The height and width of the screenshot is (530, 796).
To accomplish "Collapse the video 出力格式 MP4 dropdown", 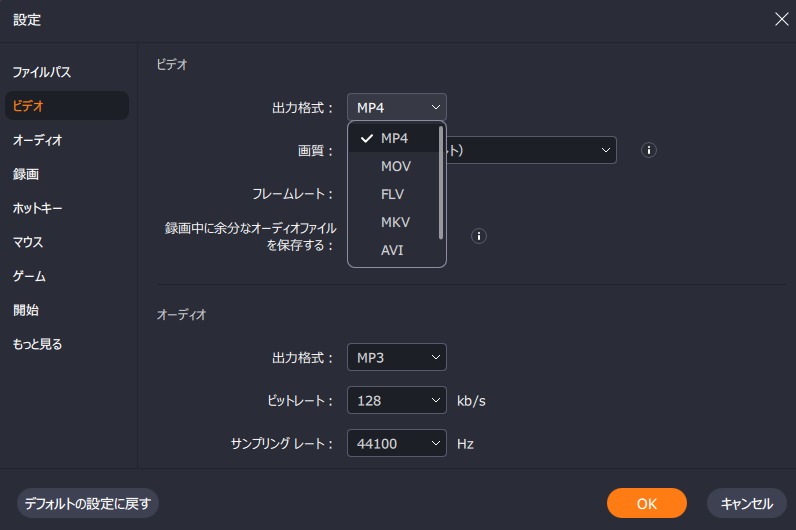I will click(x=396, y=107).
